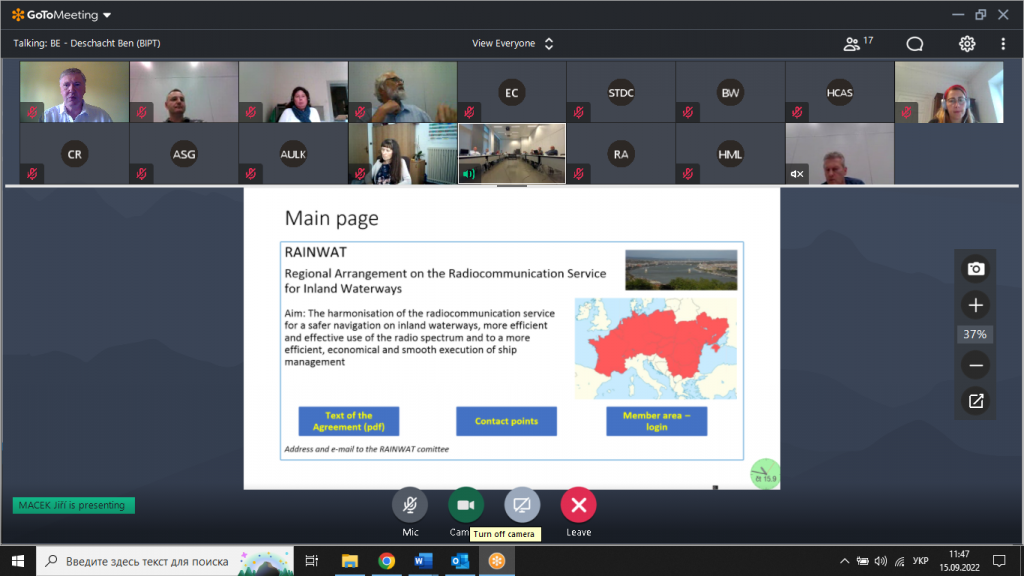Select the EC participant tile
Image resolution: width=1024 pixels, height=576 pixels.
click(x=512, y=93)
